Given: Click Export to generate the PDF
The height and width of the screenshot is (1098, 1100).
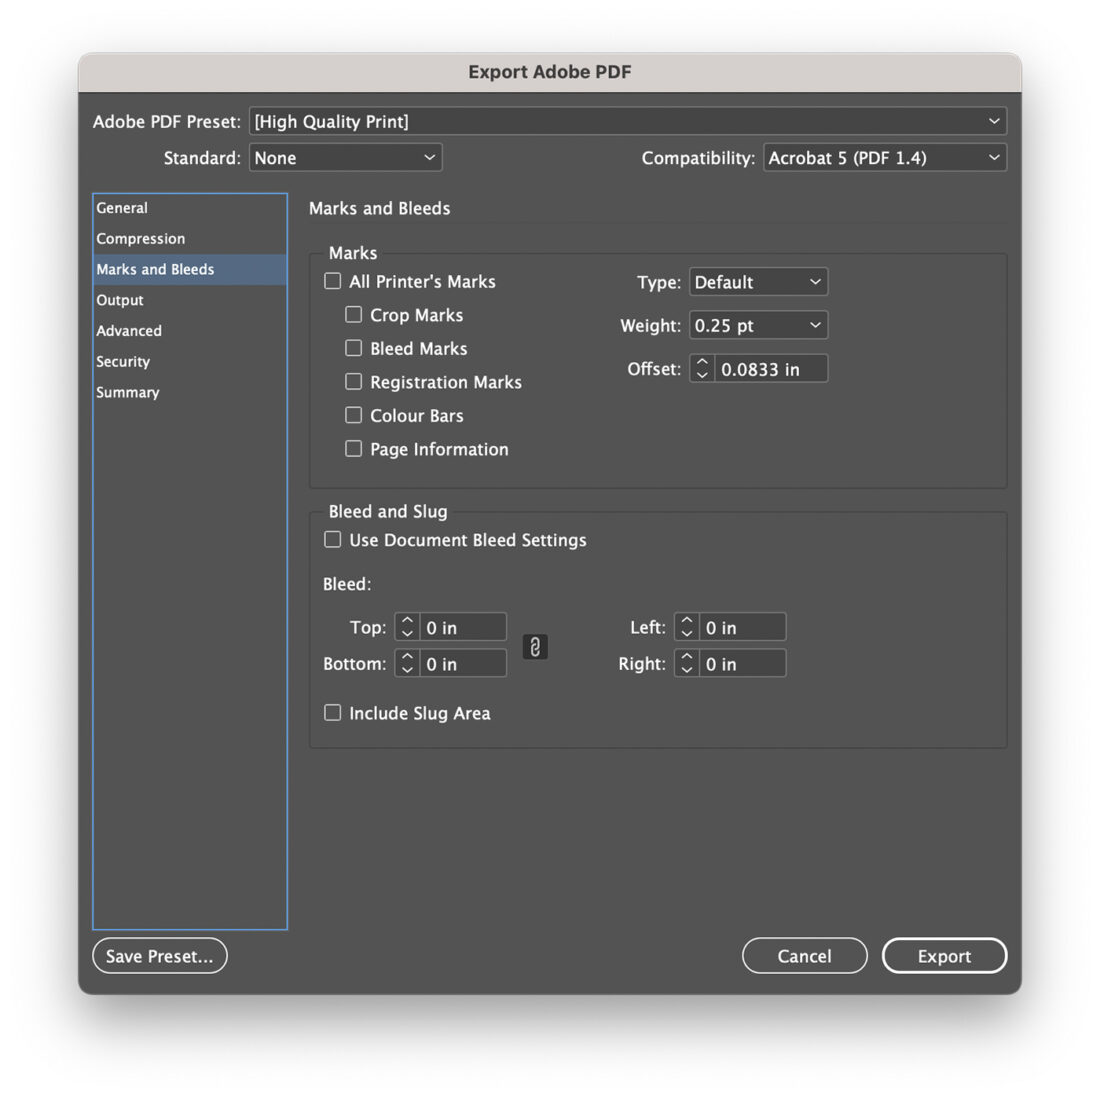Looking at the screenshot, I should (x=944, y=955).
